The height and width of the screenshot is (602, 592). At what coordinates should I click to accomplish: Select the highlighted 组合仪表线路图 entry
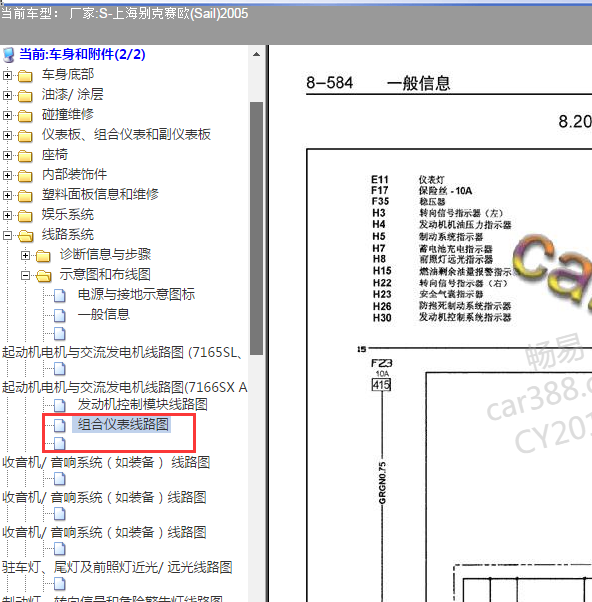123,424
